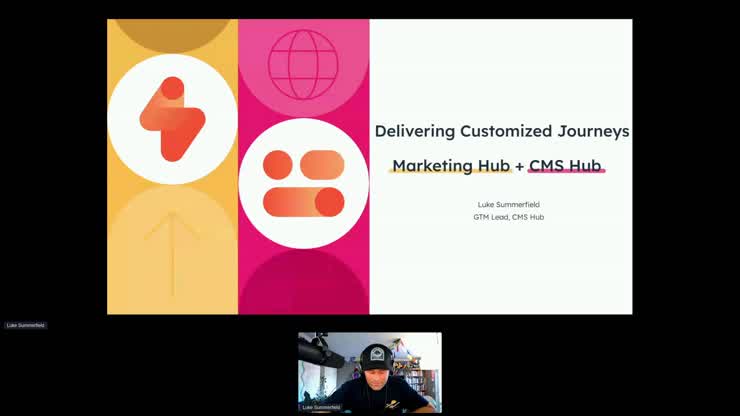Click the cap logo in the webcam feed
The width and height of the screenshot is (740, 416).
point(376,354)
